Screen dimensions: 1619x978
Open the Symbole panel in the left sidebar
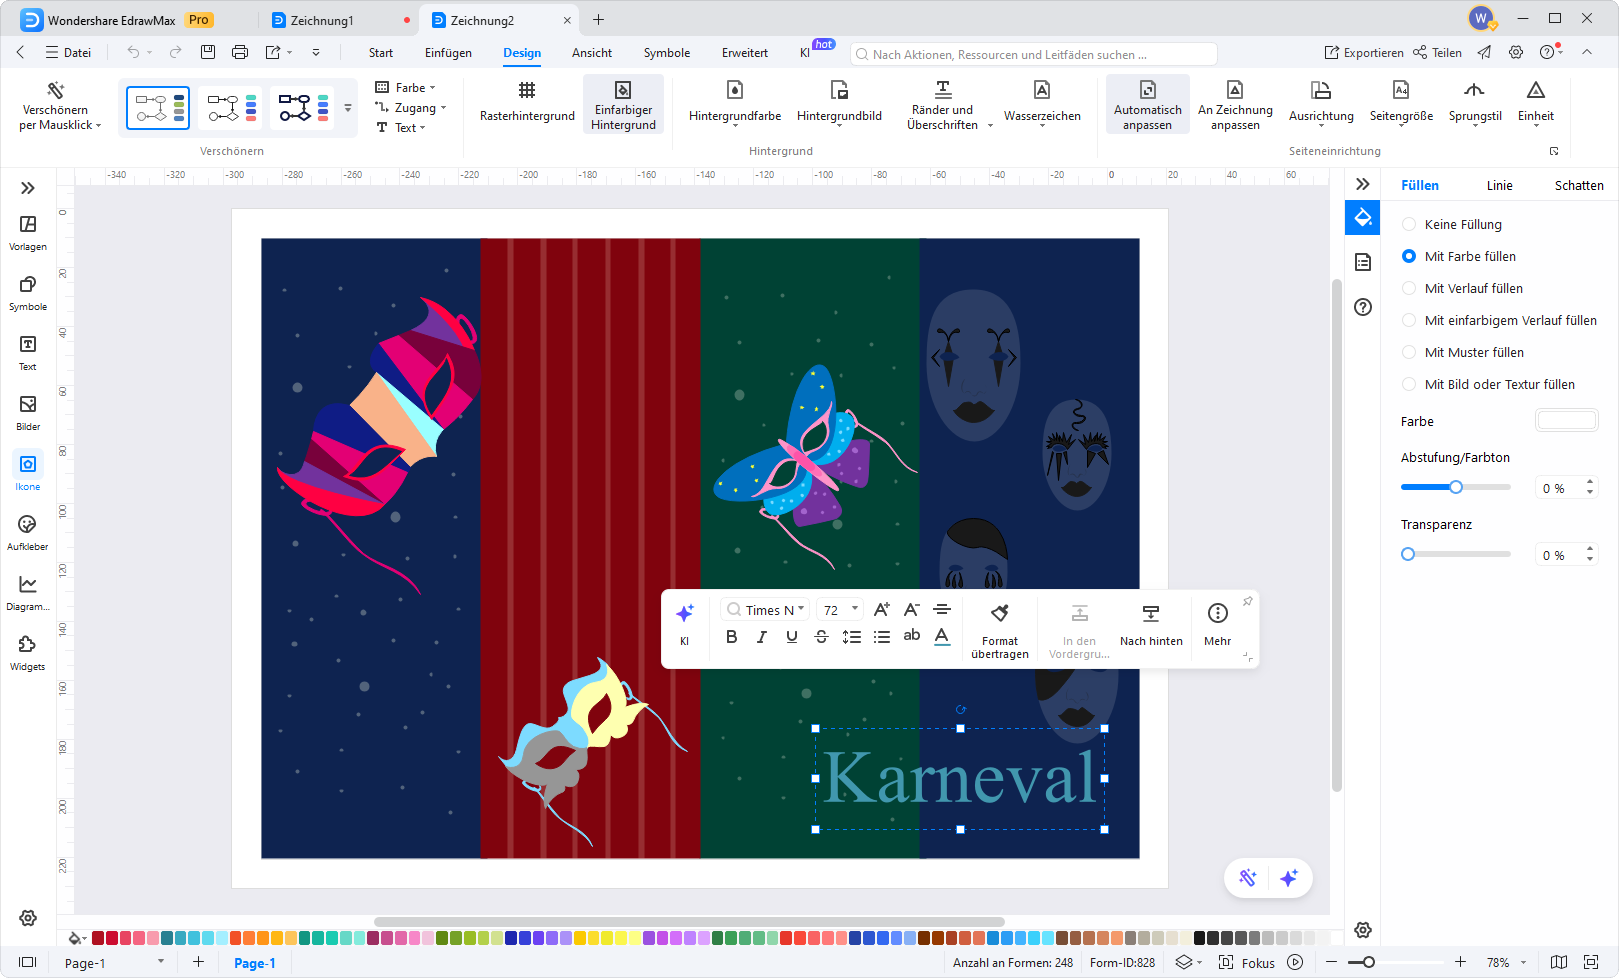coord(27,292)
